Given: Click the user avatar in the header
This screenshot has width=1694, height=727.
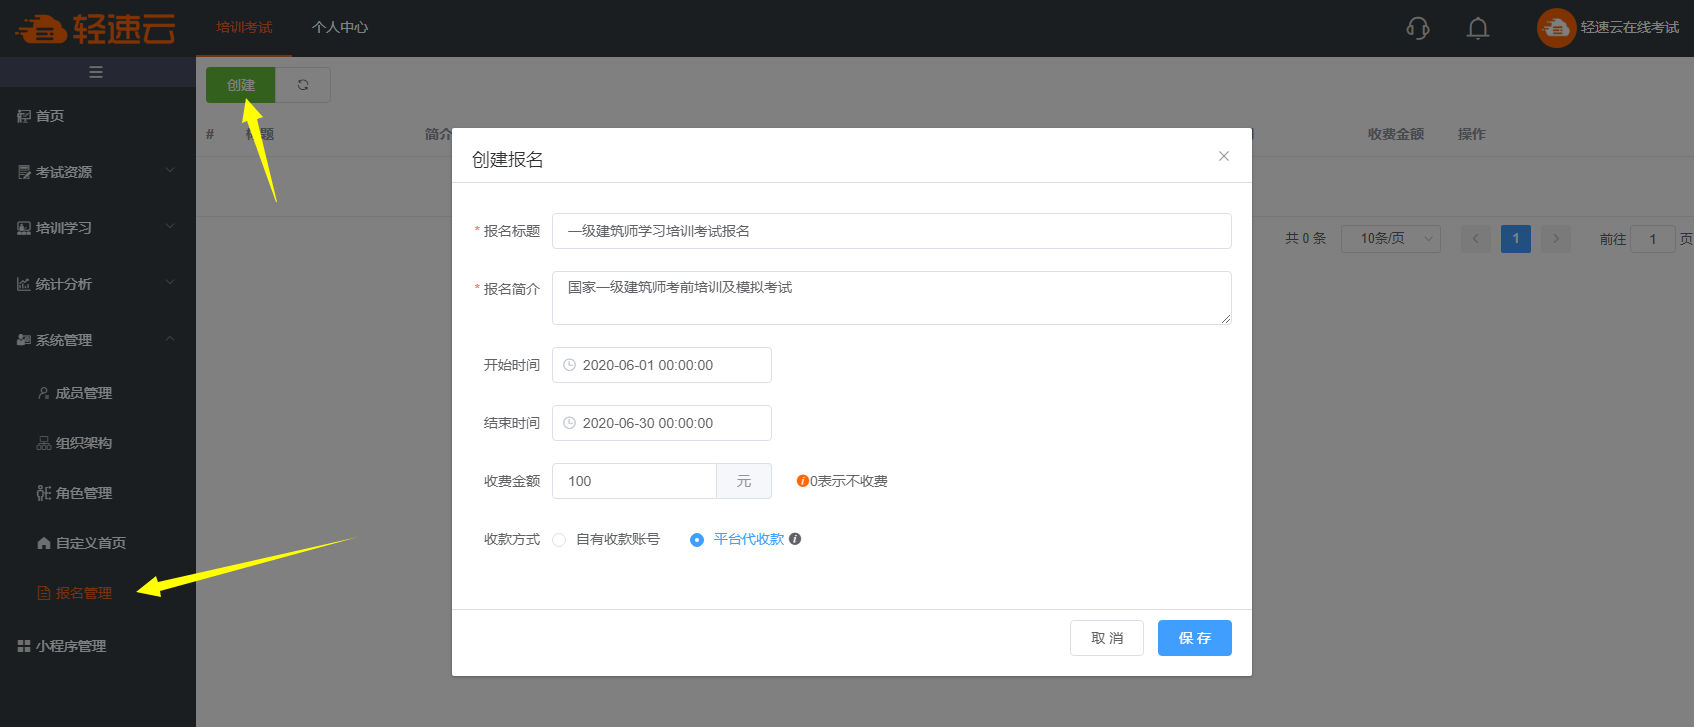Looking at the screenshot, I should point(1556,28).
